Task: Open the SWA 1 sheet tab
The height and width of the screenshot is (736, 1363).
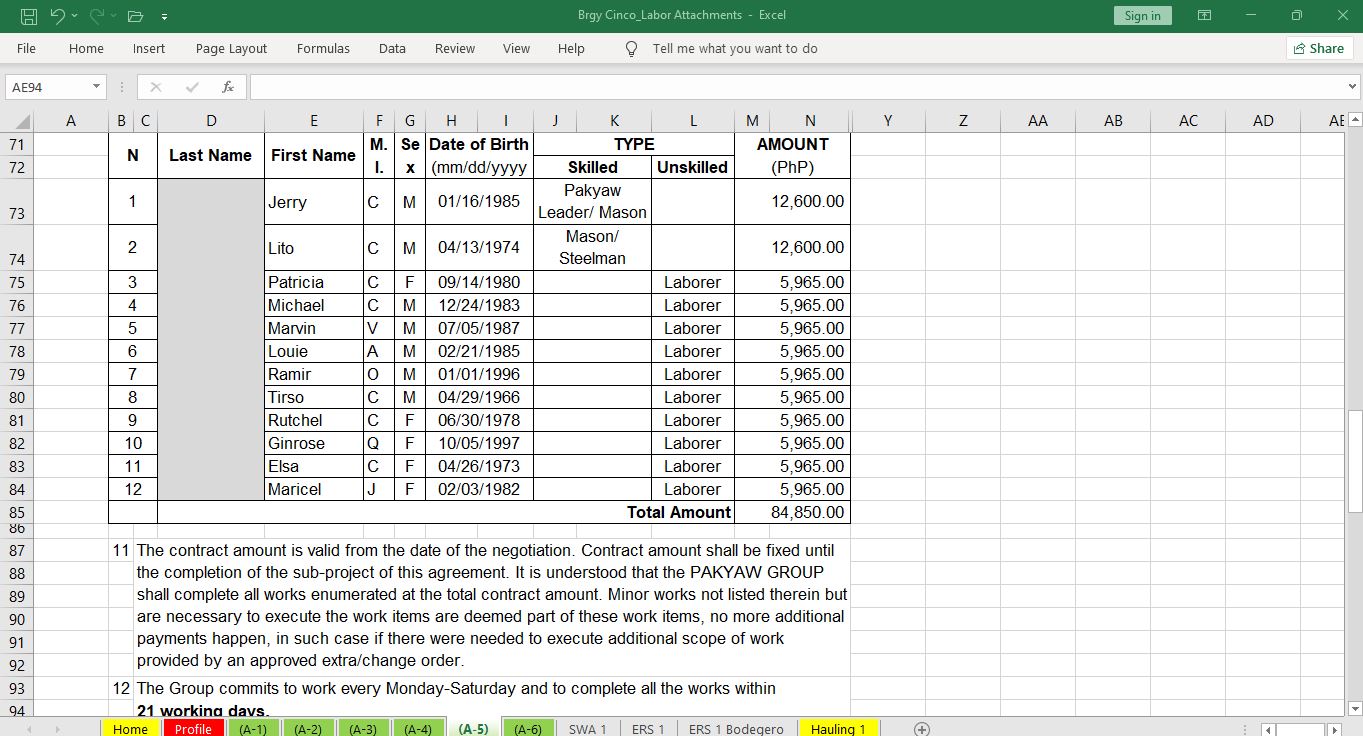Action: tap(588, 729)
